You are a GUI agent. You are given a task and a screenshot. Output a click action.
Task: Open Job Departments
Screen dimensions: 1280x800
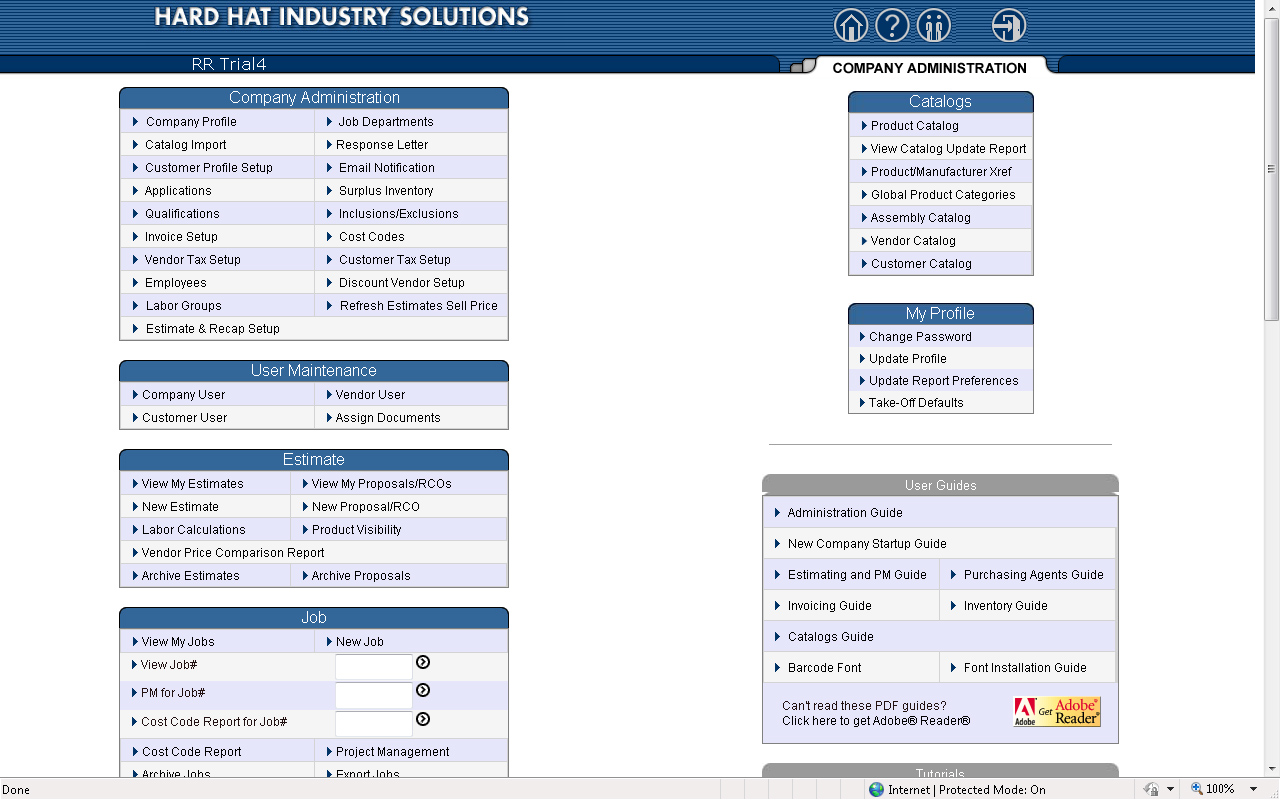pos(386,122)
